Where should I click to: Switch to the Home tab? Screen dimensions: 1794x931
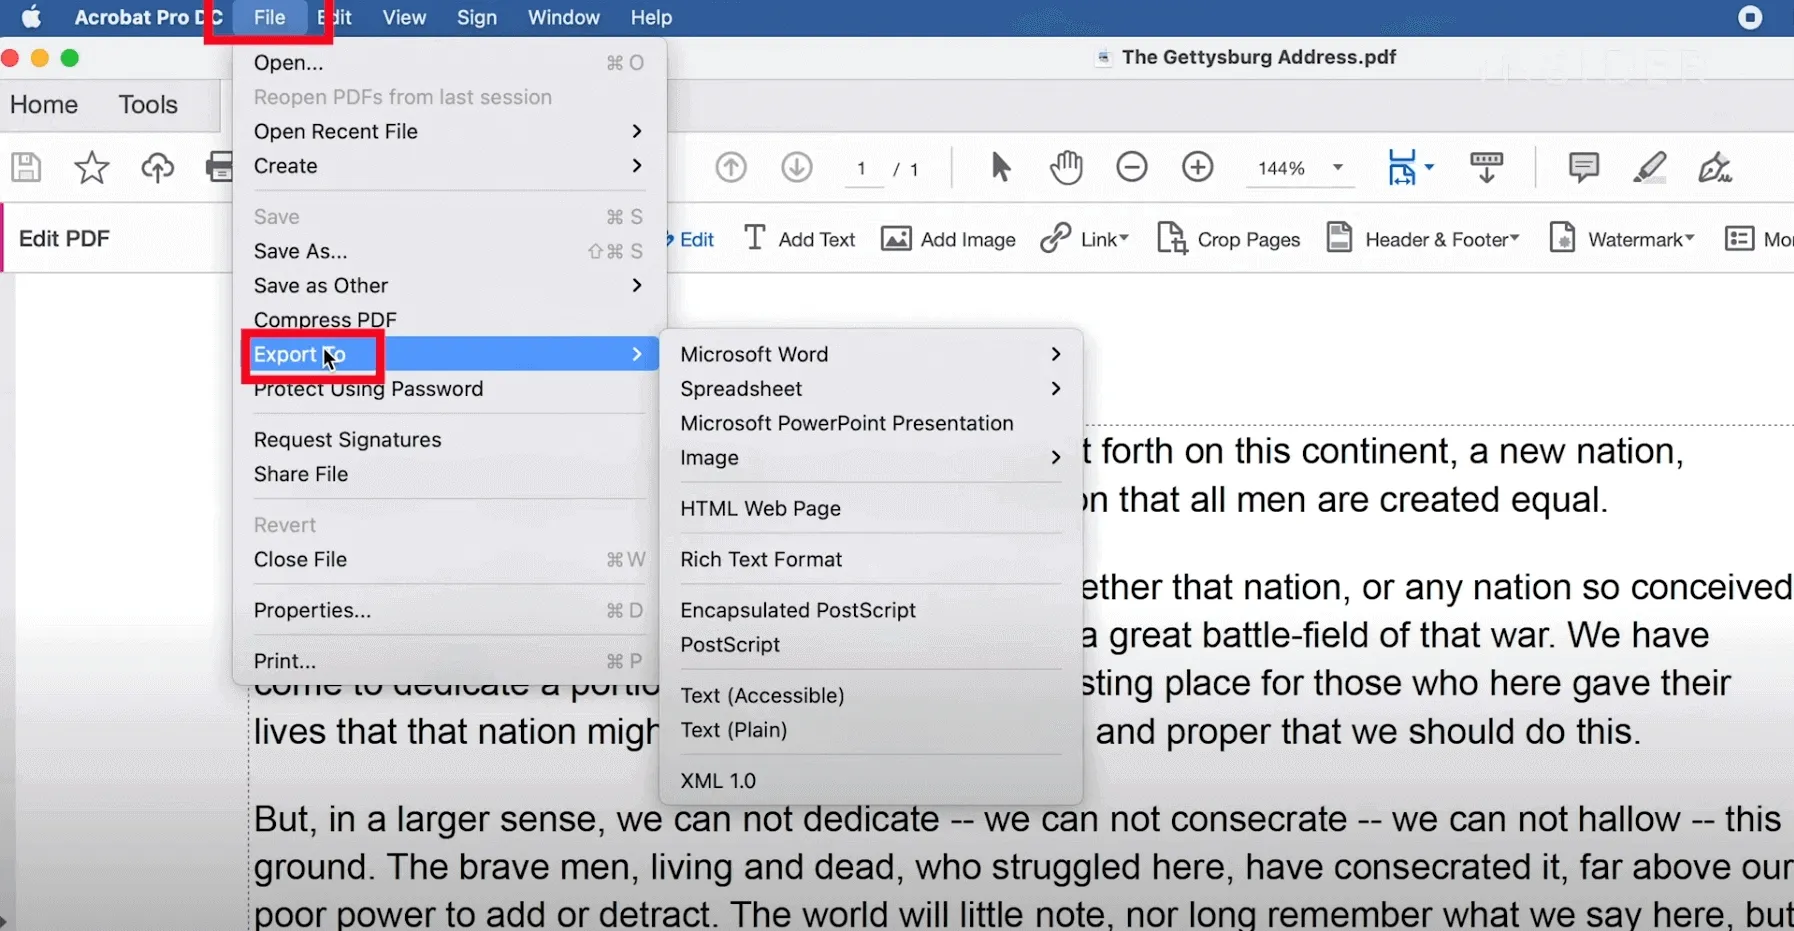(44, 104)
